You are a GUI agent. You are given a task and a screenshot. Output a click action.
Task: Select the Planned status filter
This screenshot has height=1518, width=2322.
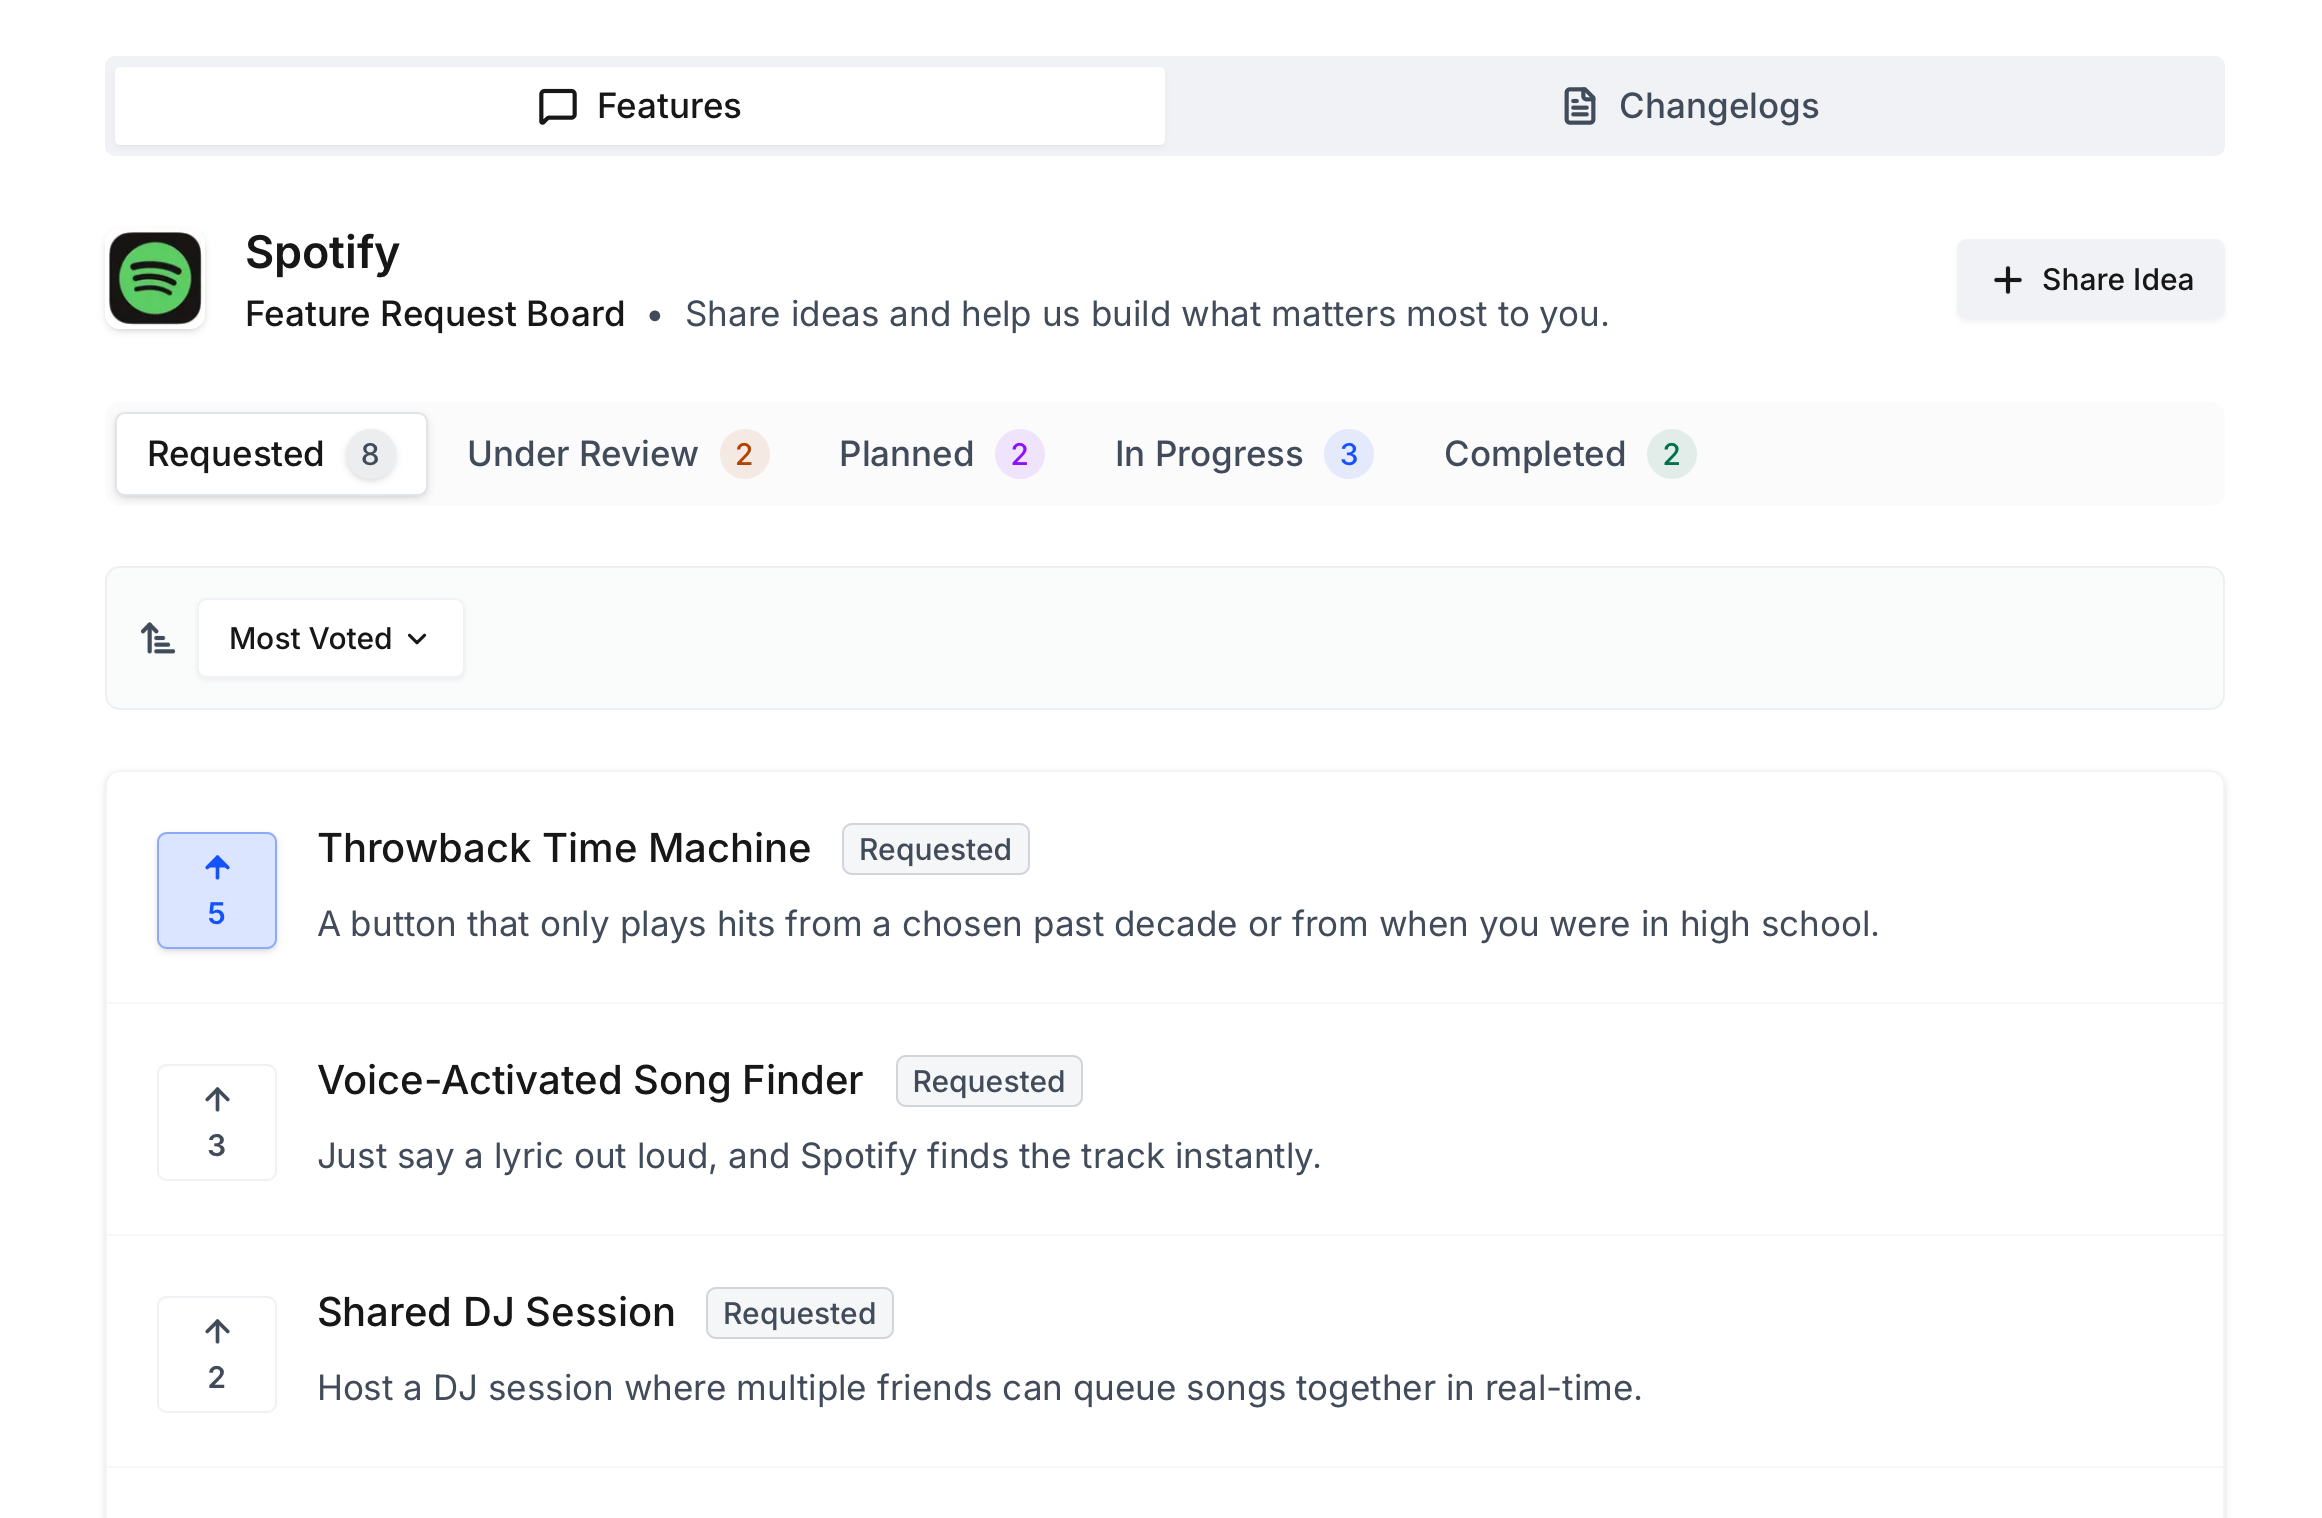pyautogui.click(x=938, y=453)
